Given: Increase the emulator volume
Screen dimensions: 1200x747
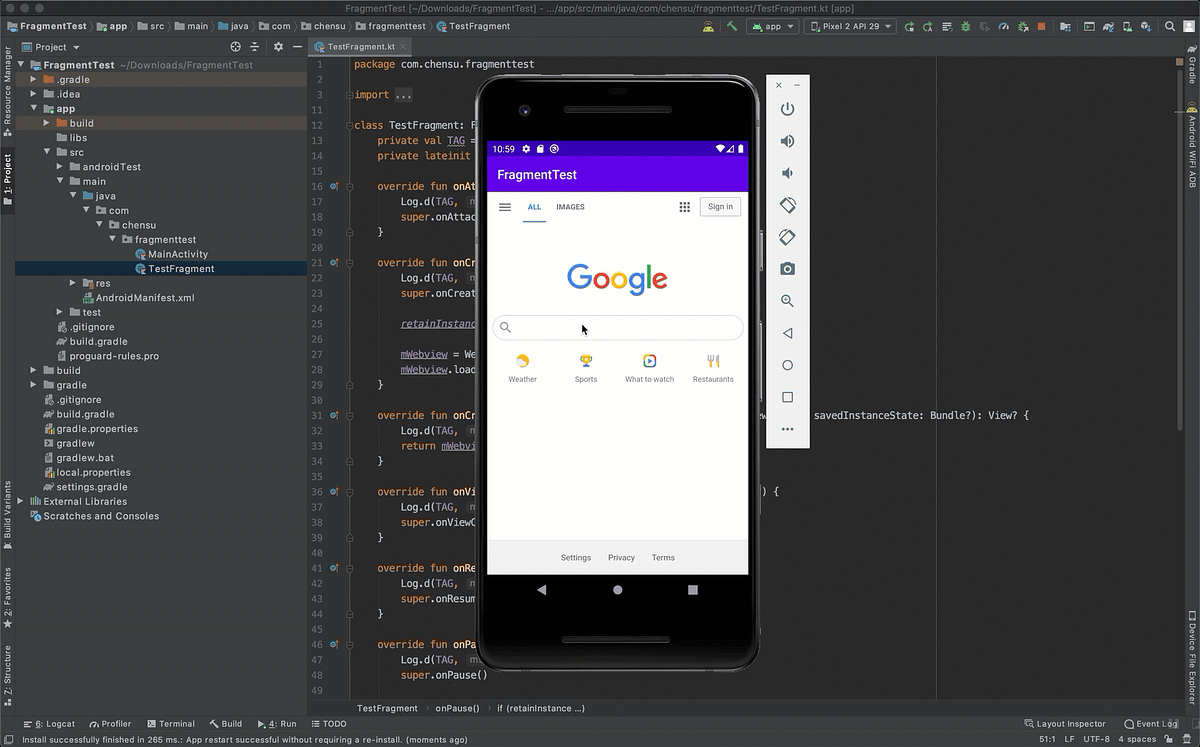Looking at the screenshot, I should click(788, 141).
